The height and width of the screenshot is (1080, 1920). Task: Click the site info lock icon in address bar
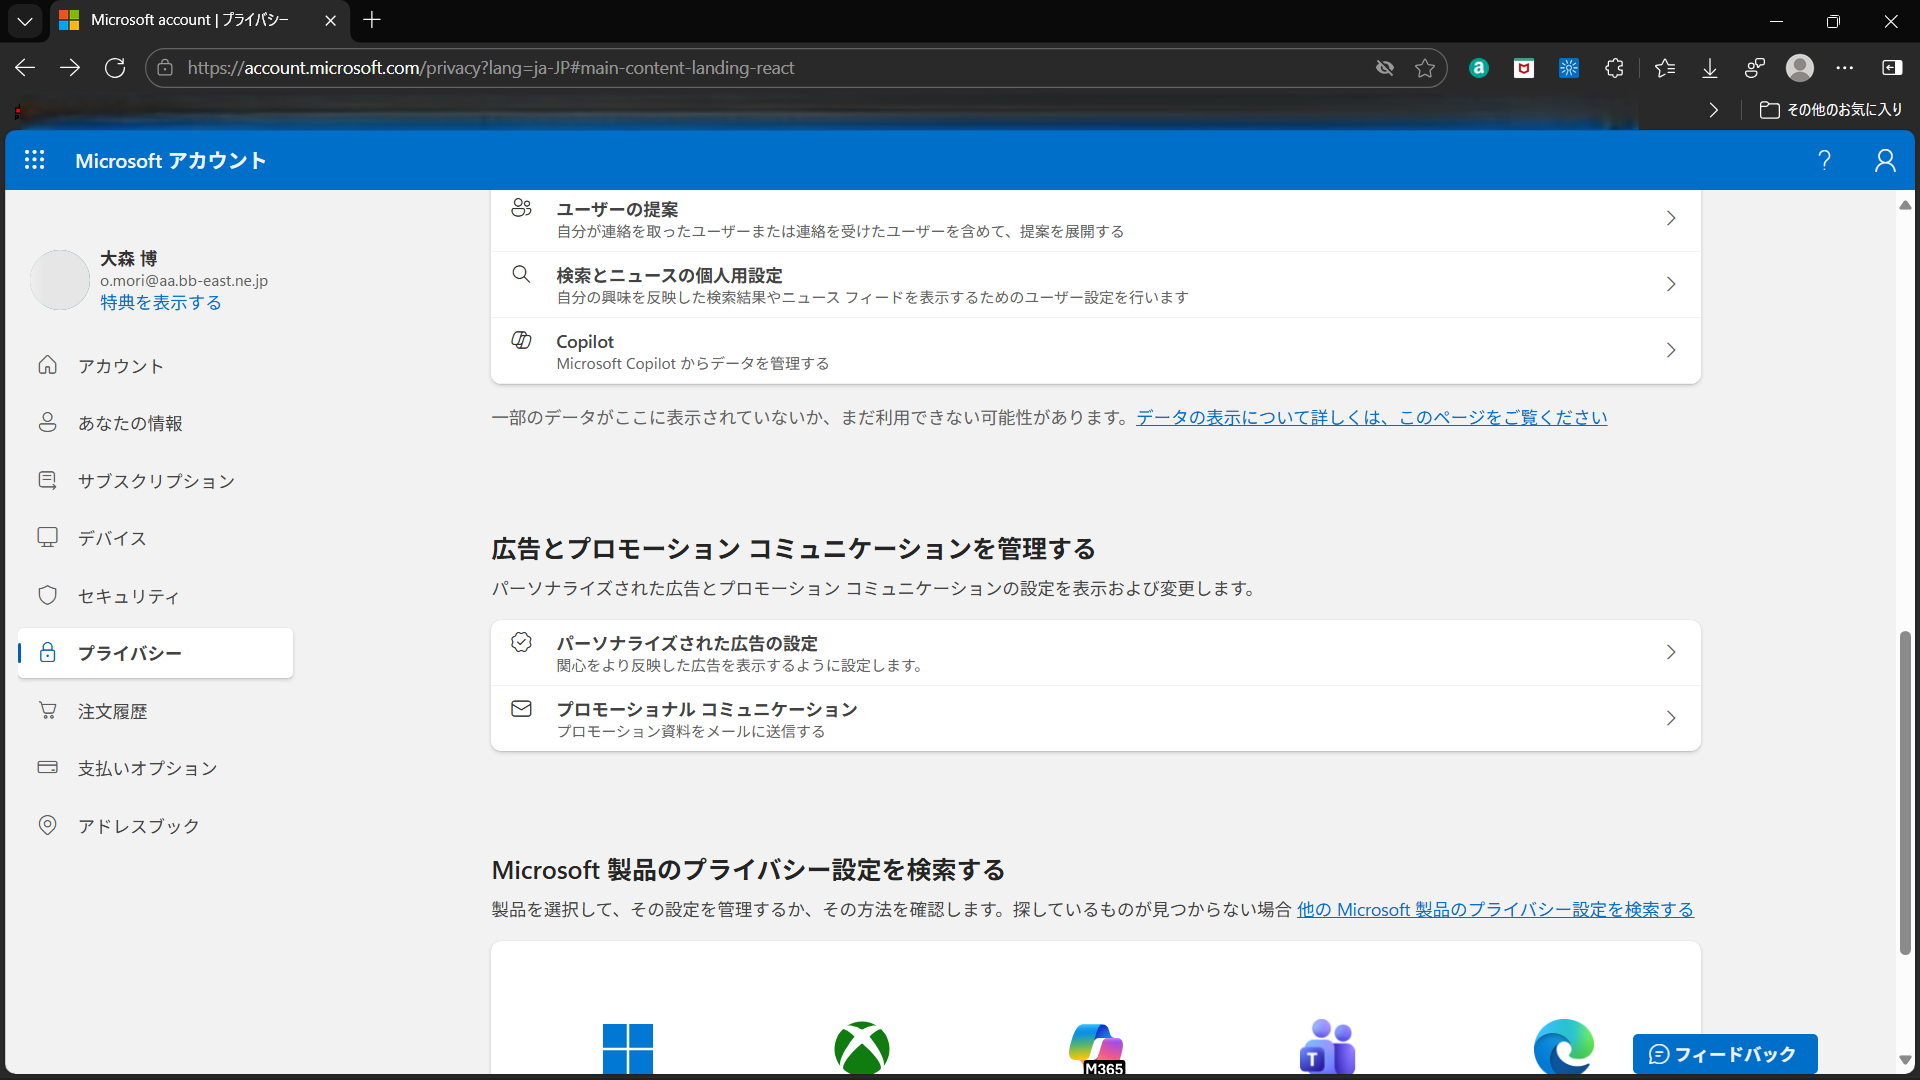(166, 68)
